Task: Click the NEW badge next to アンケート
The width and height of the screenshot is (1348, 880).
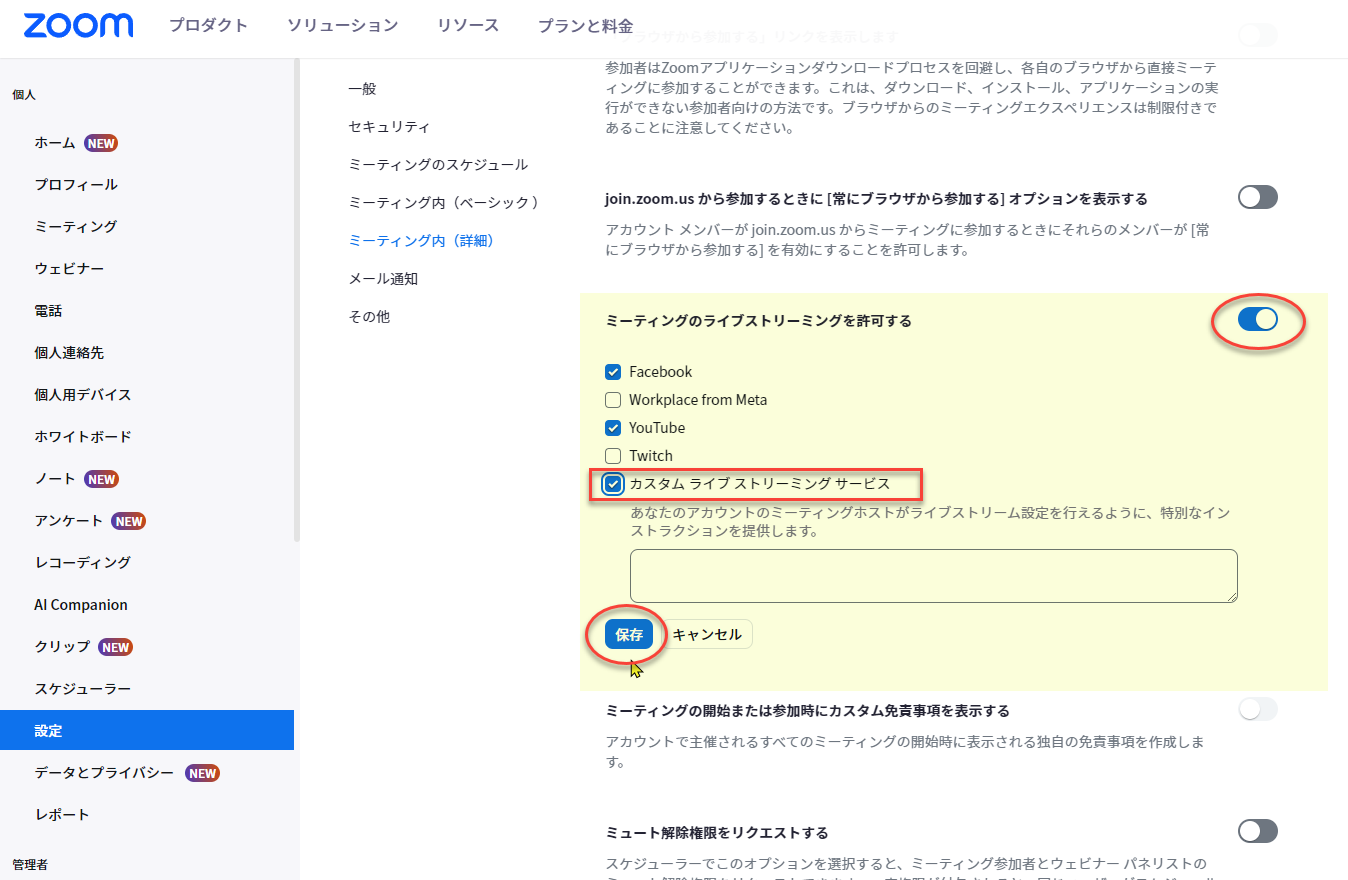Action: pyautogui.click(x=129, y=521)
